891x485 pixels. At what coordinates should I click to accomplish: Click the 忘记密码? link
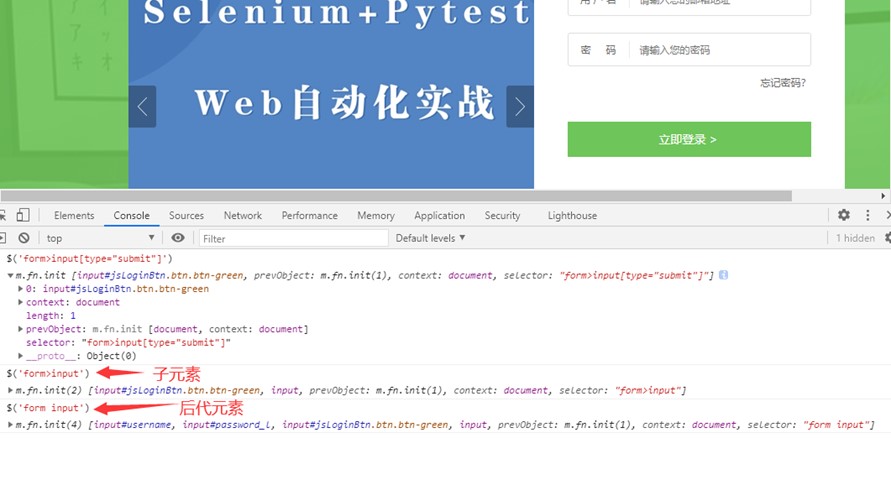[783, 83]
